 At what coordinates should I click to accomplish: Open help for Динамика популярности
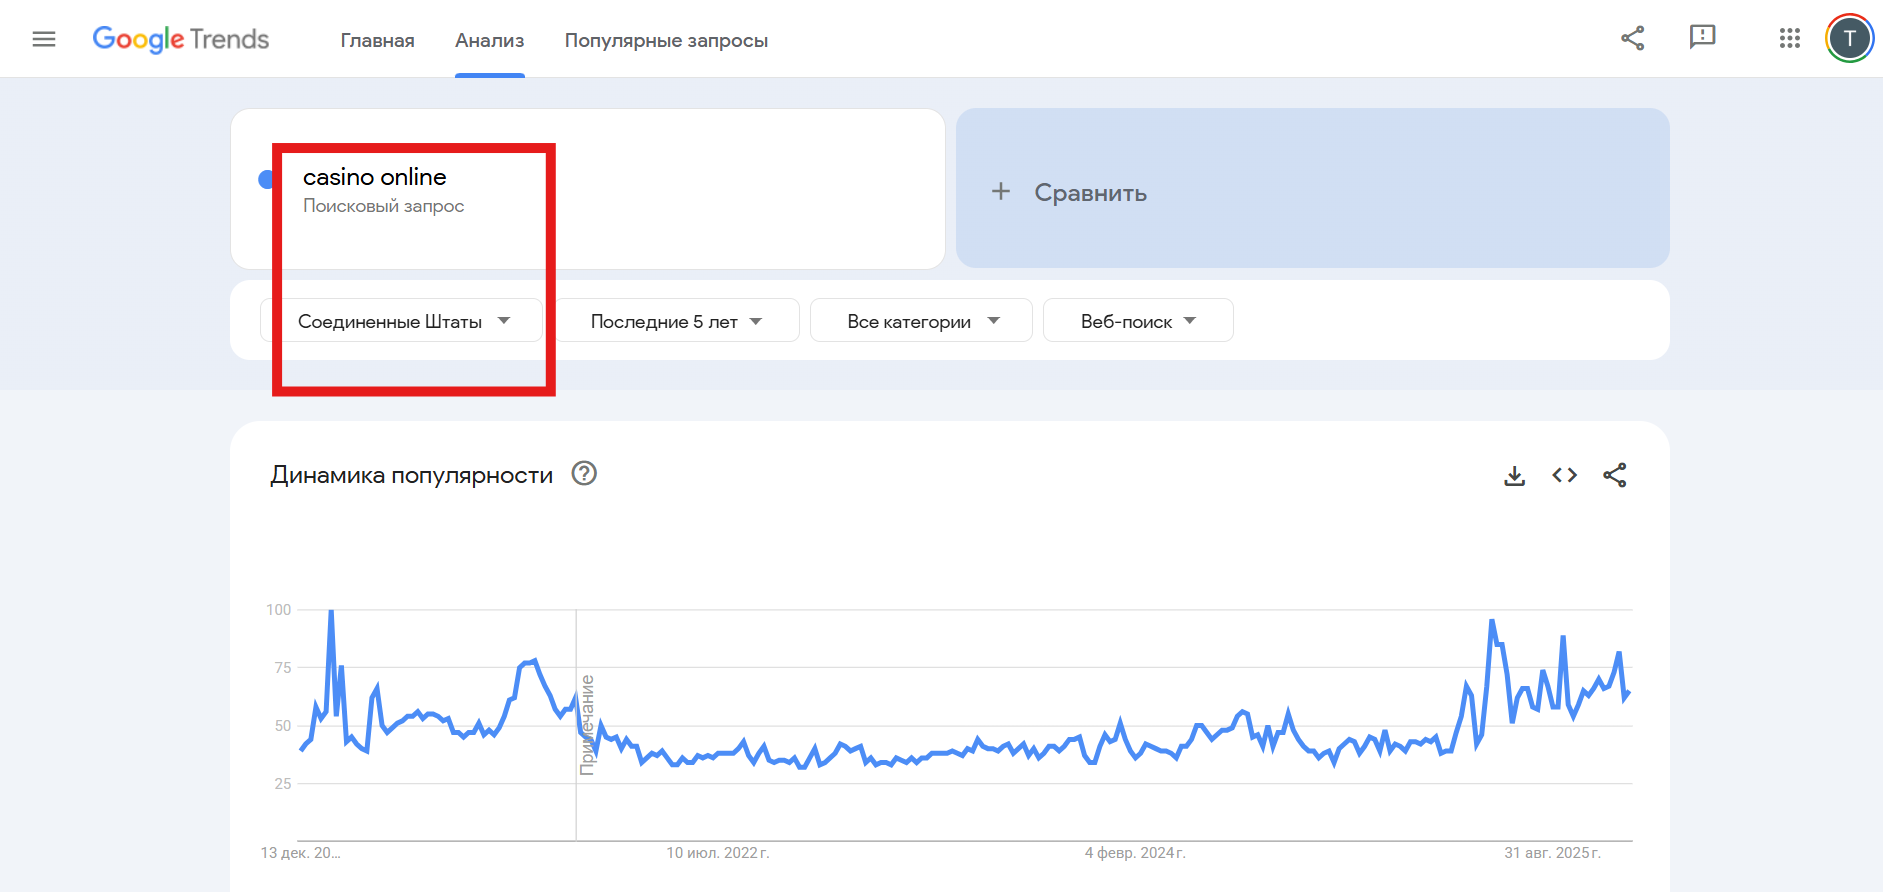point(585,474)
